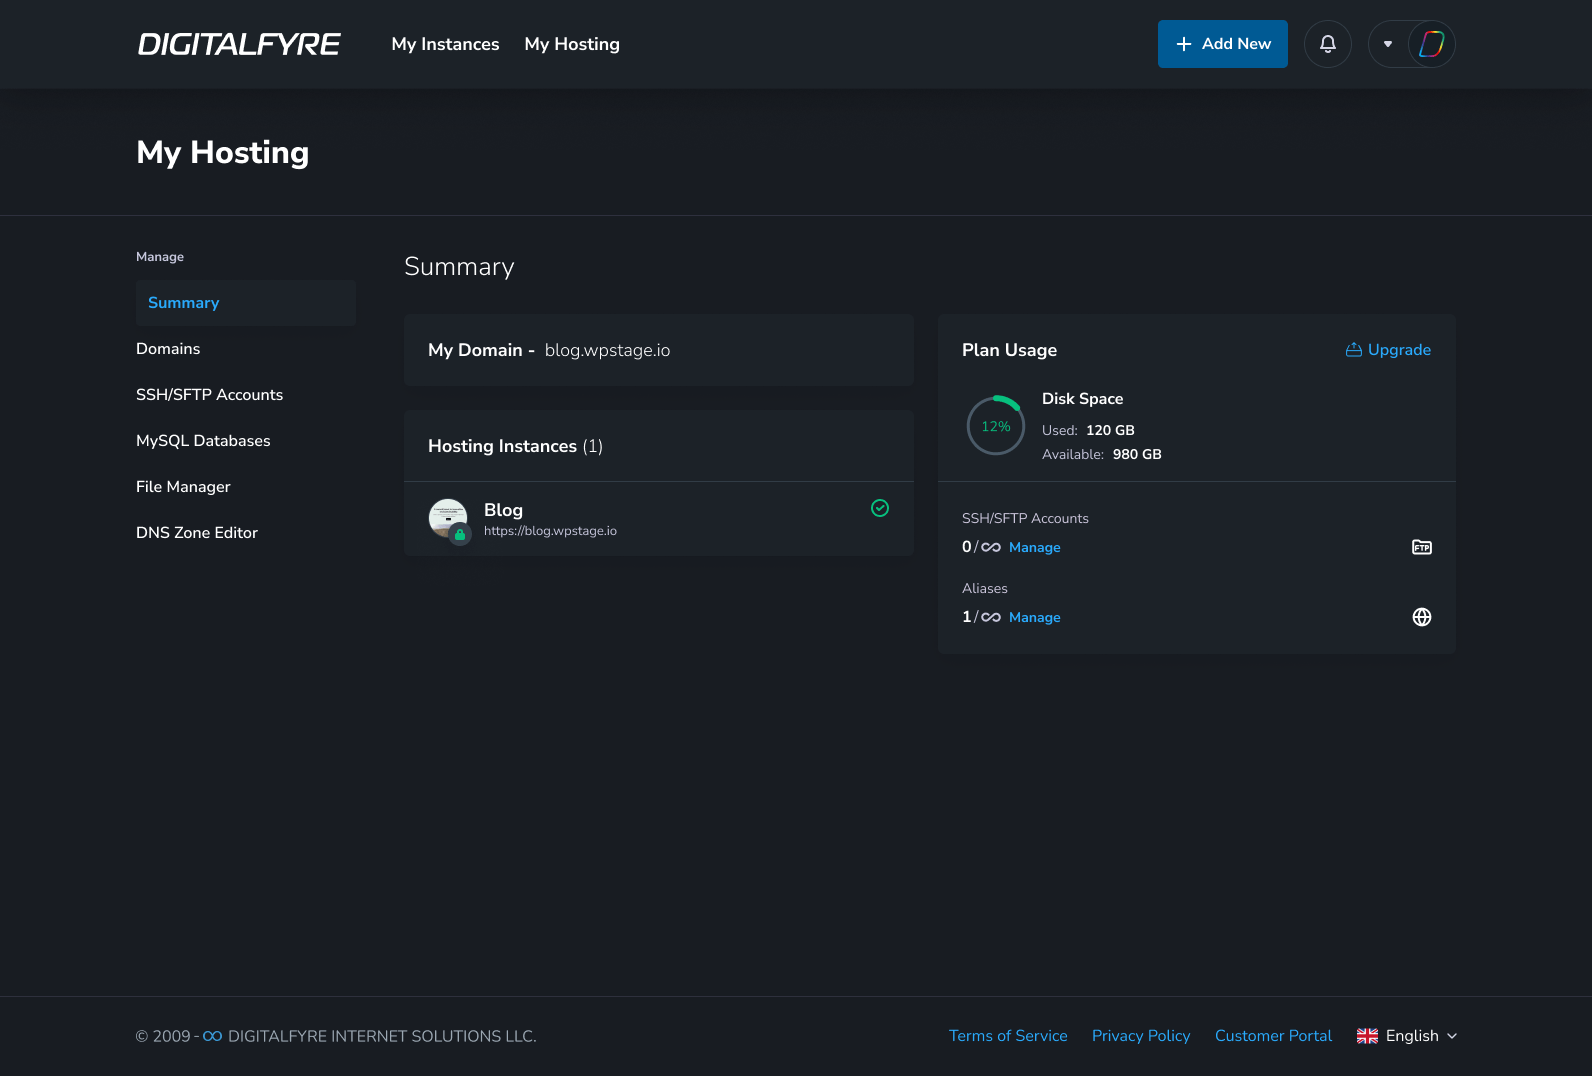Click the green checkmark status icon

coord(880,508)
